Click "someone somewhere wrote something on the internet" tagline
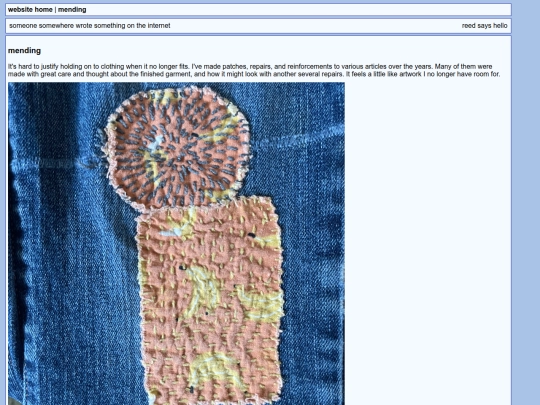This screenshot has height=405, width=540. tap(90, 25)
